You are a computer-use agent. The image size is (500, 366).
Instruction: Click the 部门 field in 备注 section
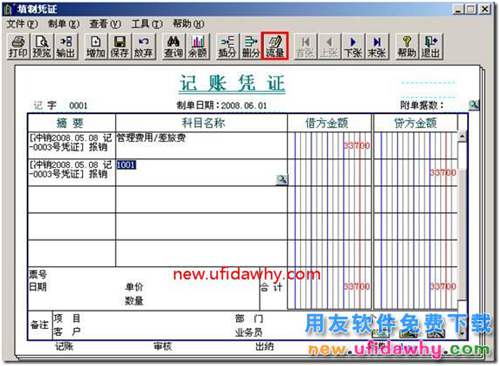[x=249, y=318]
